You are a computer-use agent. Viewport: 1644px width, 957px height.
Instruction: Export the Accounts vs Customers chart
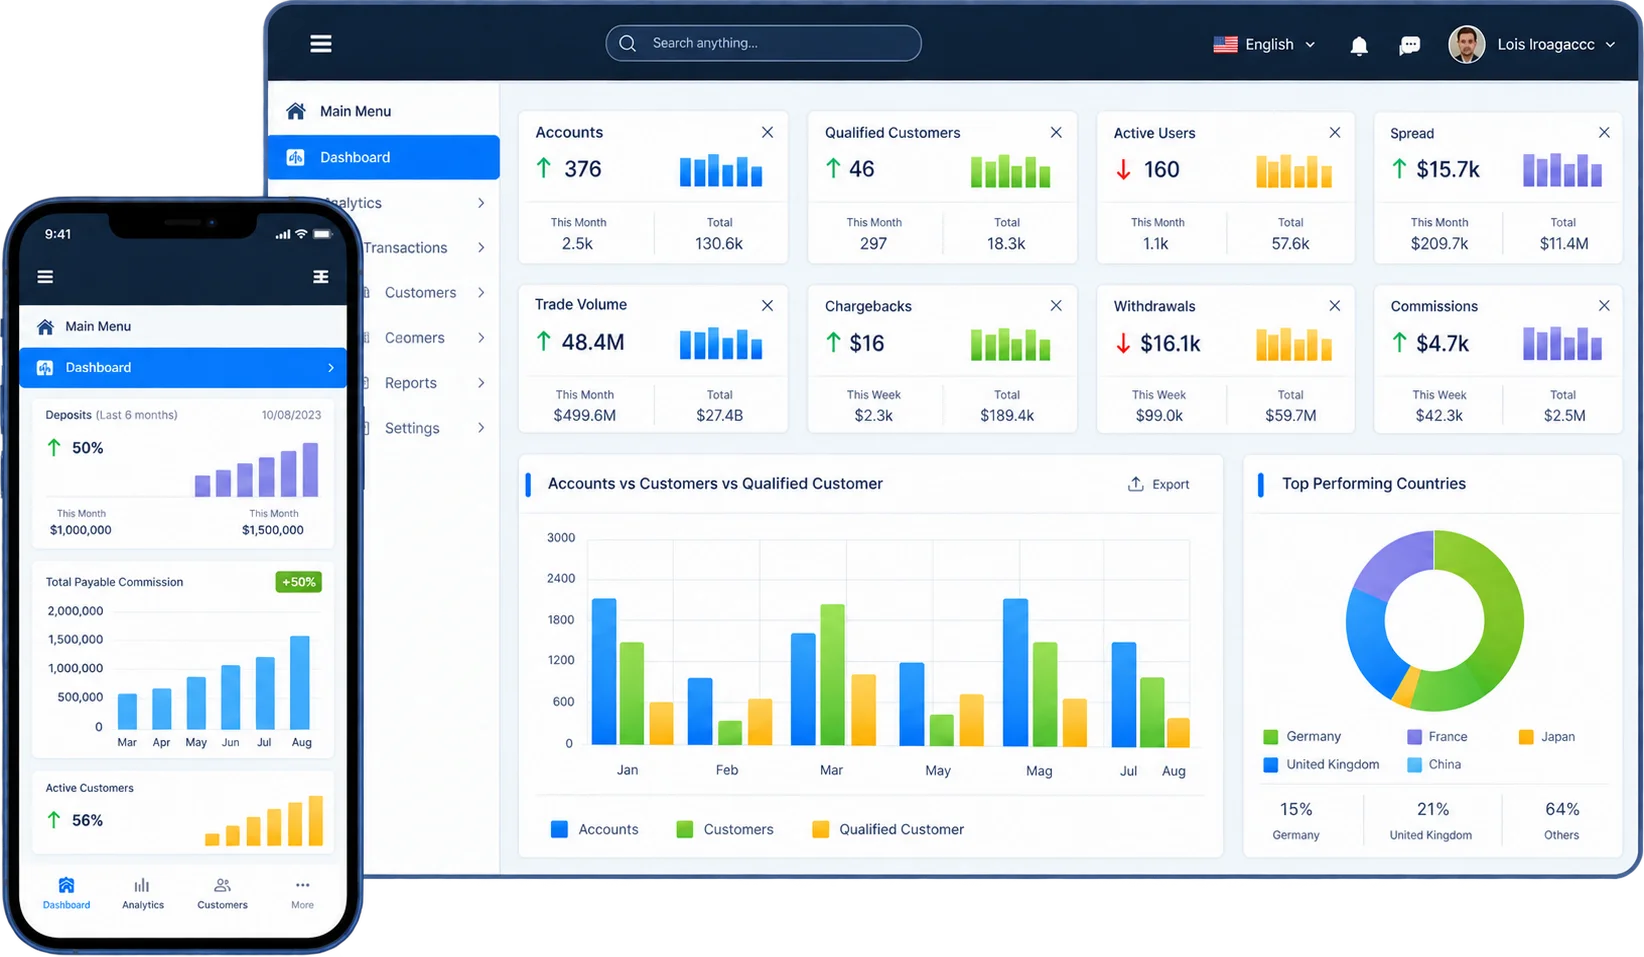[1159, 484]
